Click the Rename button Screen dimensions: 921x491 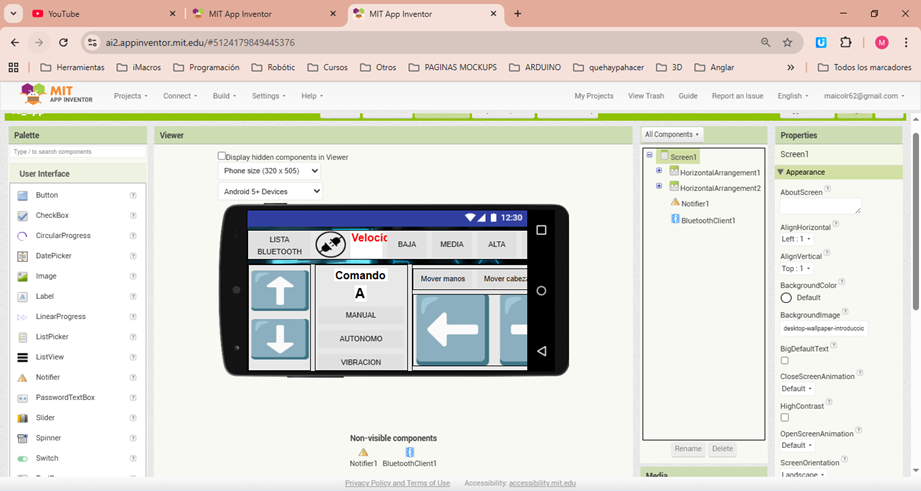[687, 449]
